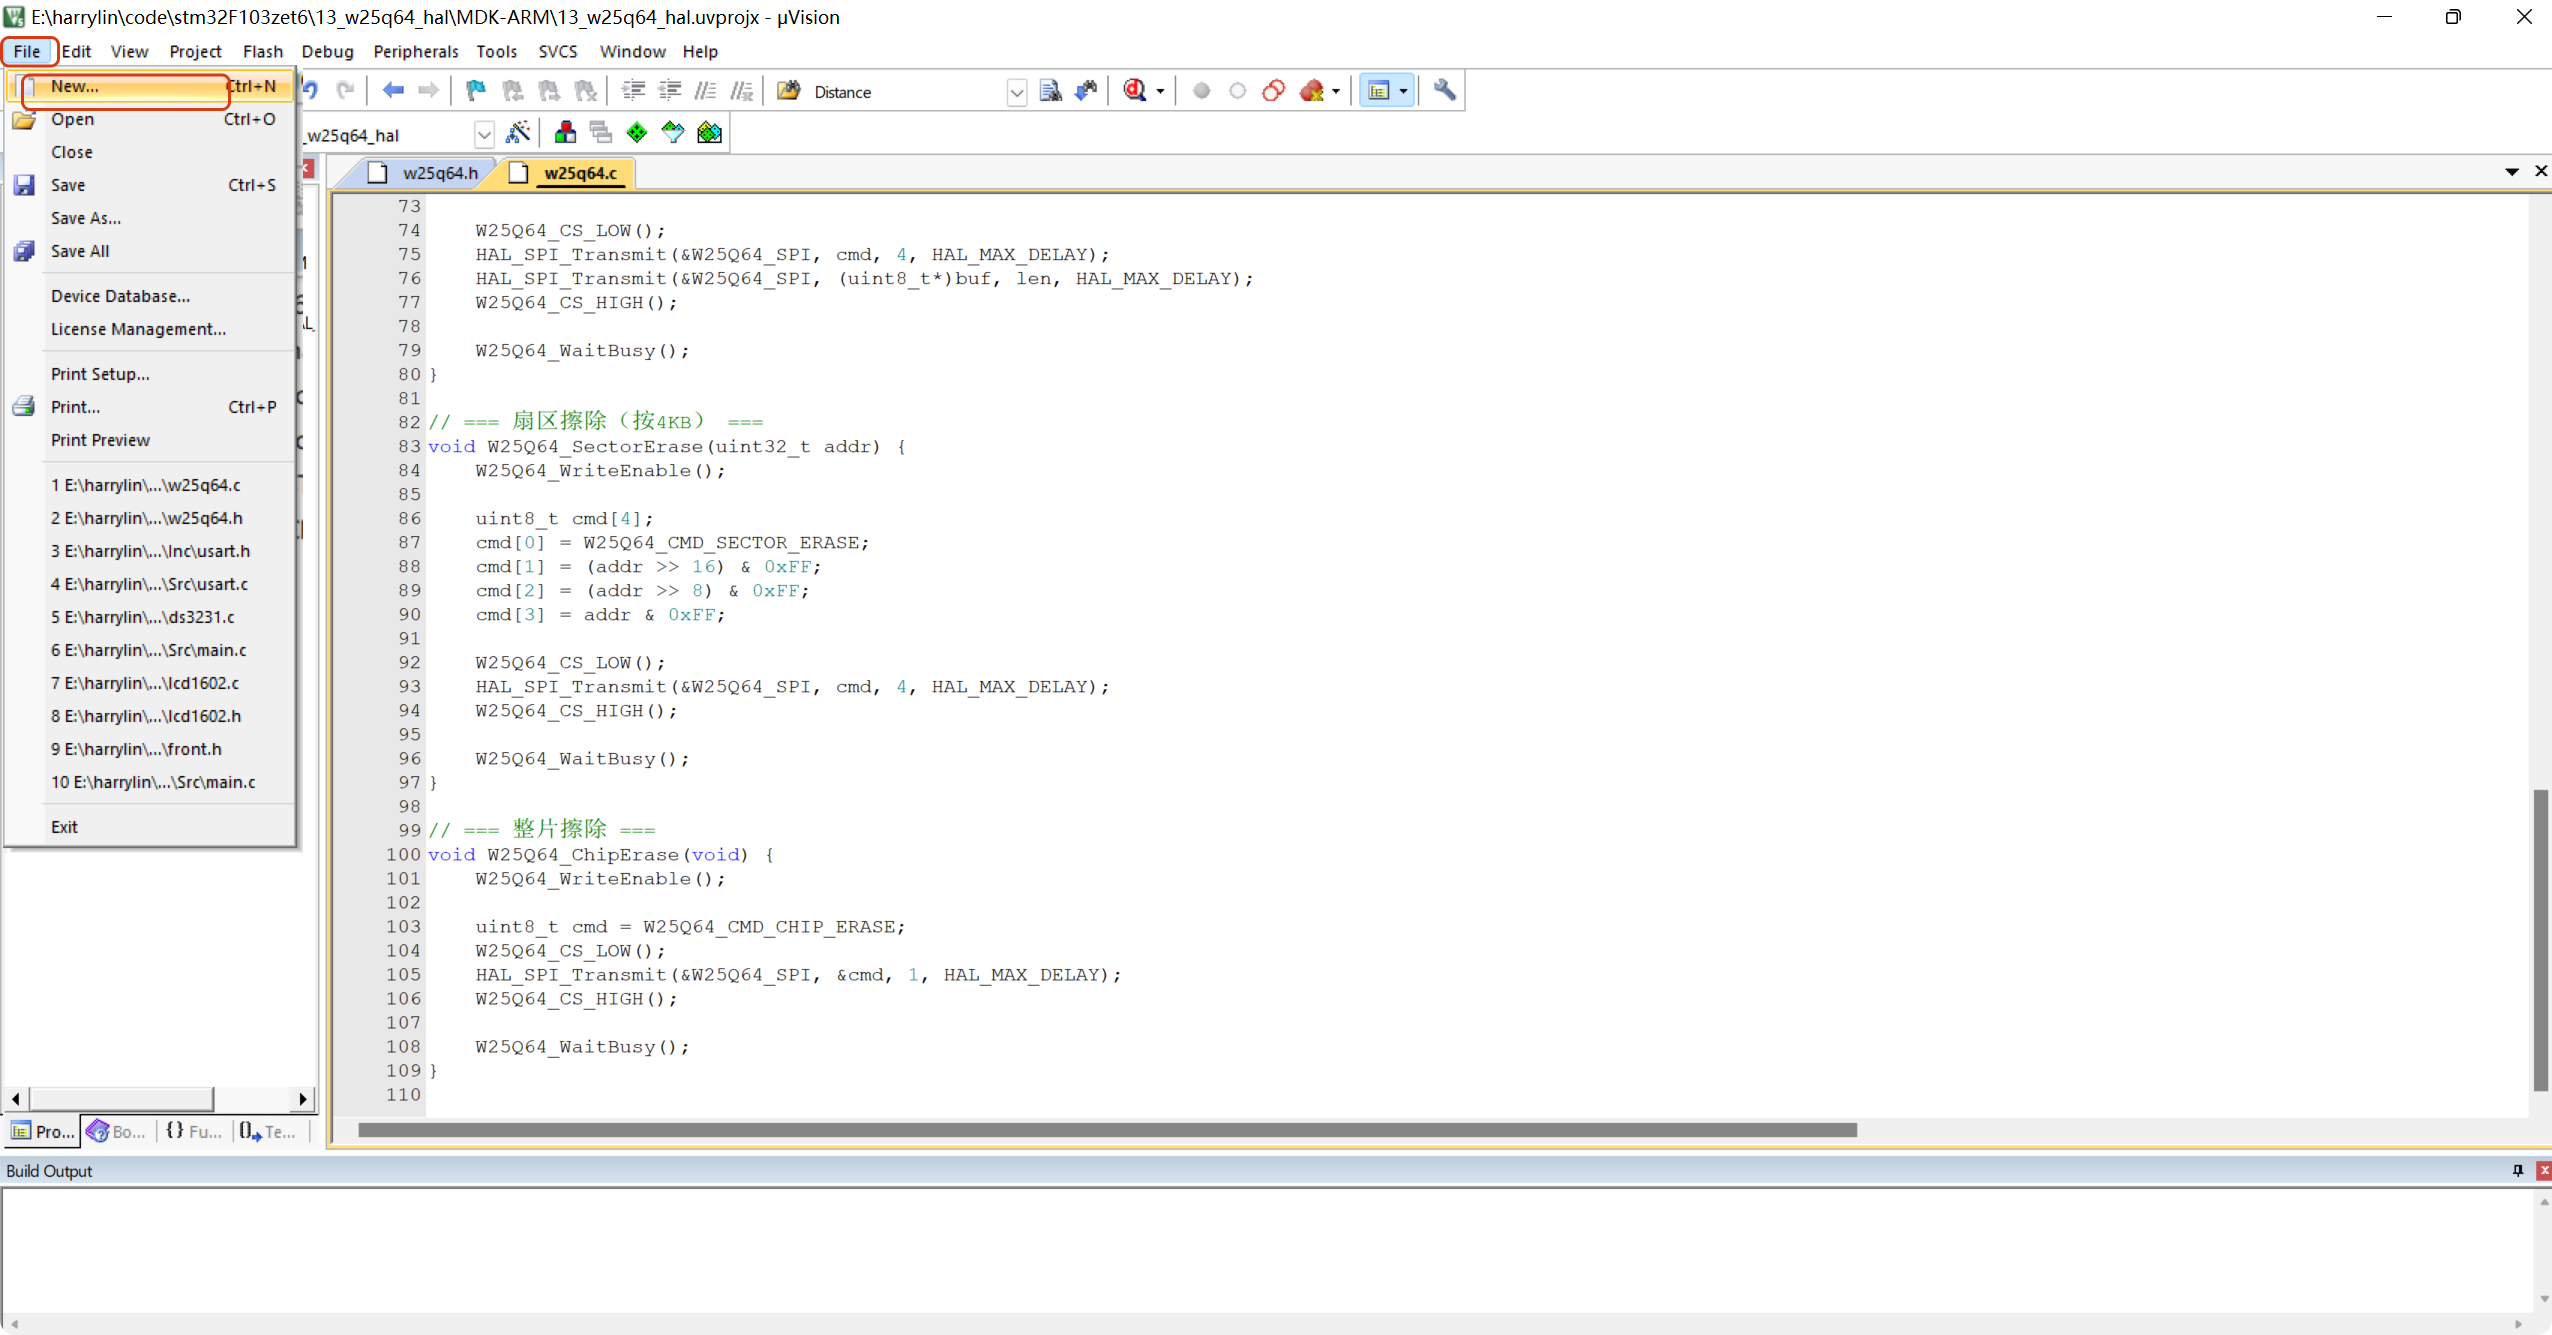Screen dimensions: 2552x1335
Task: Click the Navigate Backwards blue arrow icon
Action: coord(392,91)
